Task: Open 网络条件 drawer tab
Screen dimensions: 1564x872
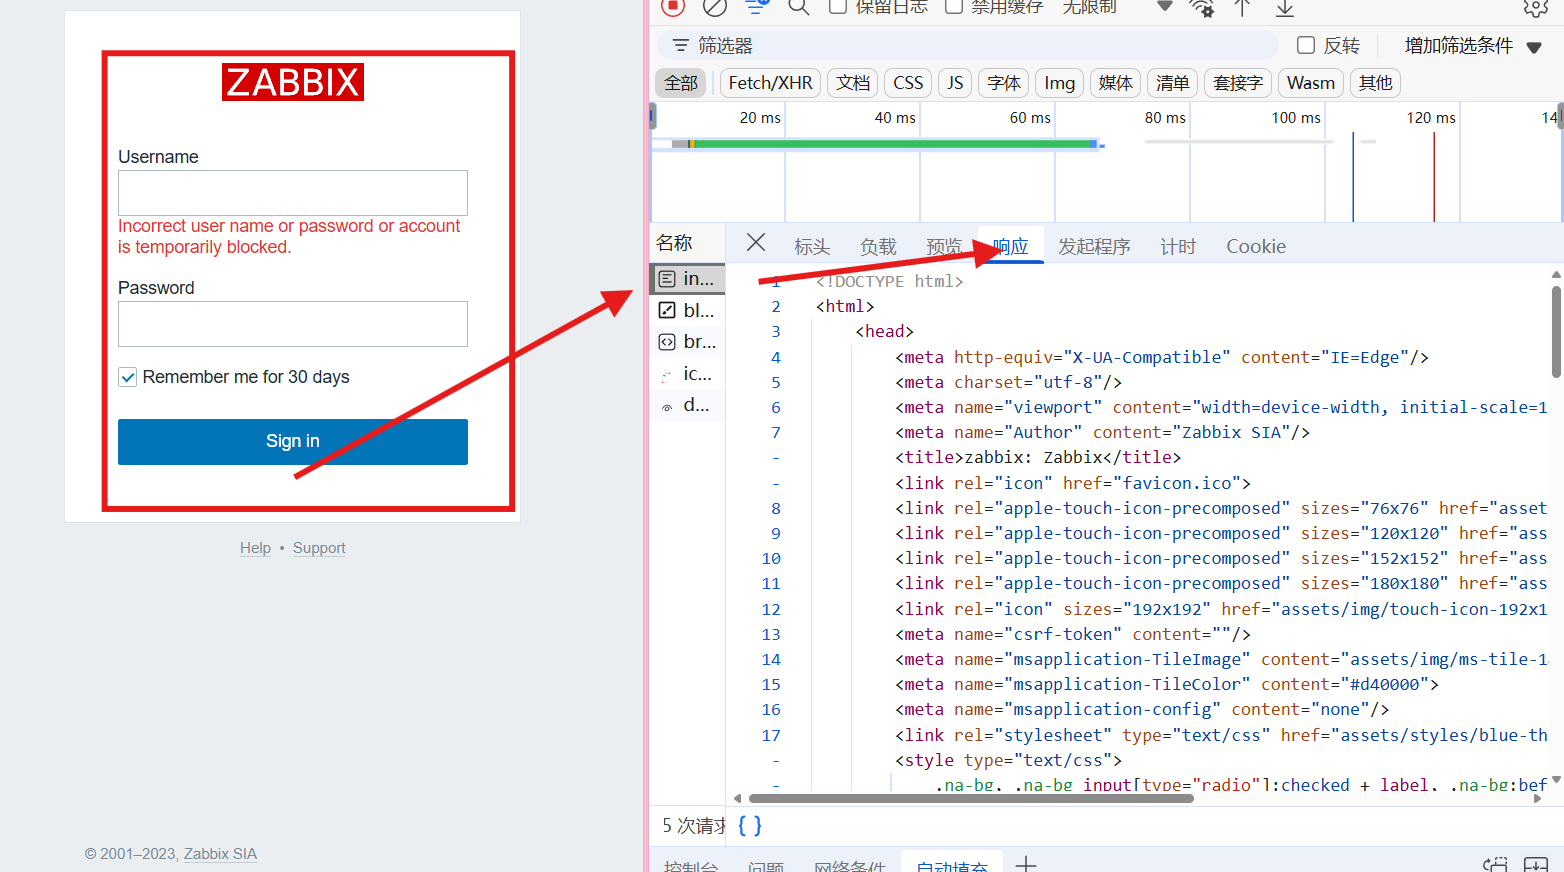Action: (849, 866)
